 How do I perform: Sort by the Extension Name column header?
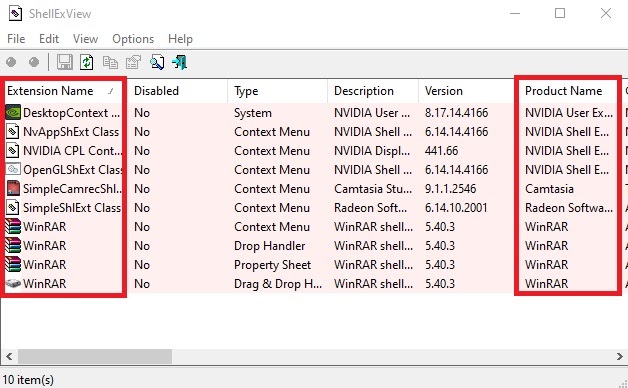pos(64,91)
